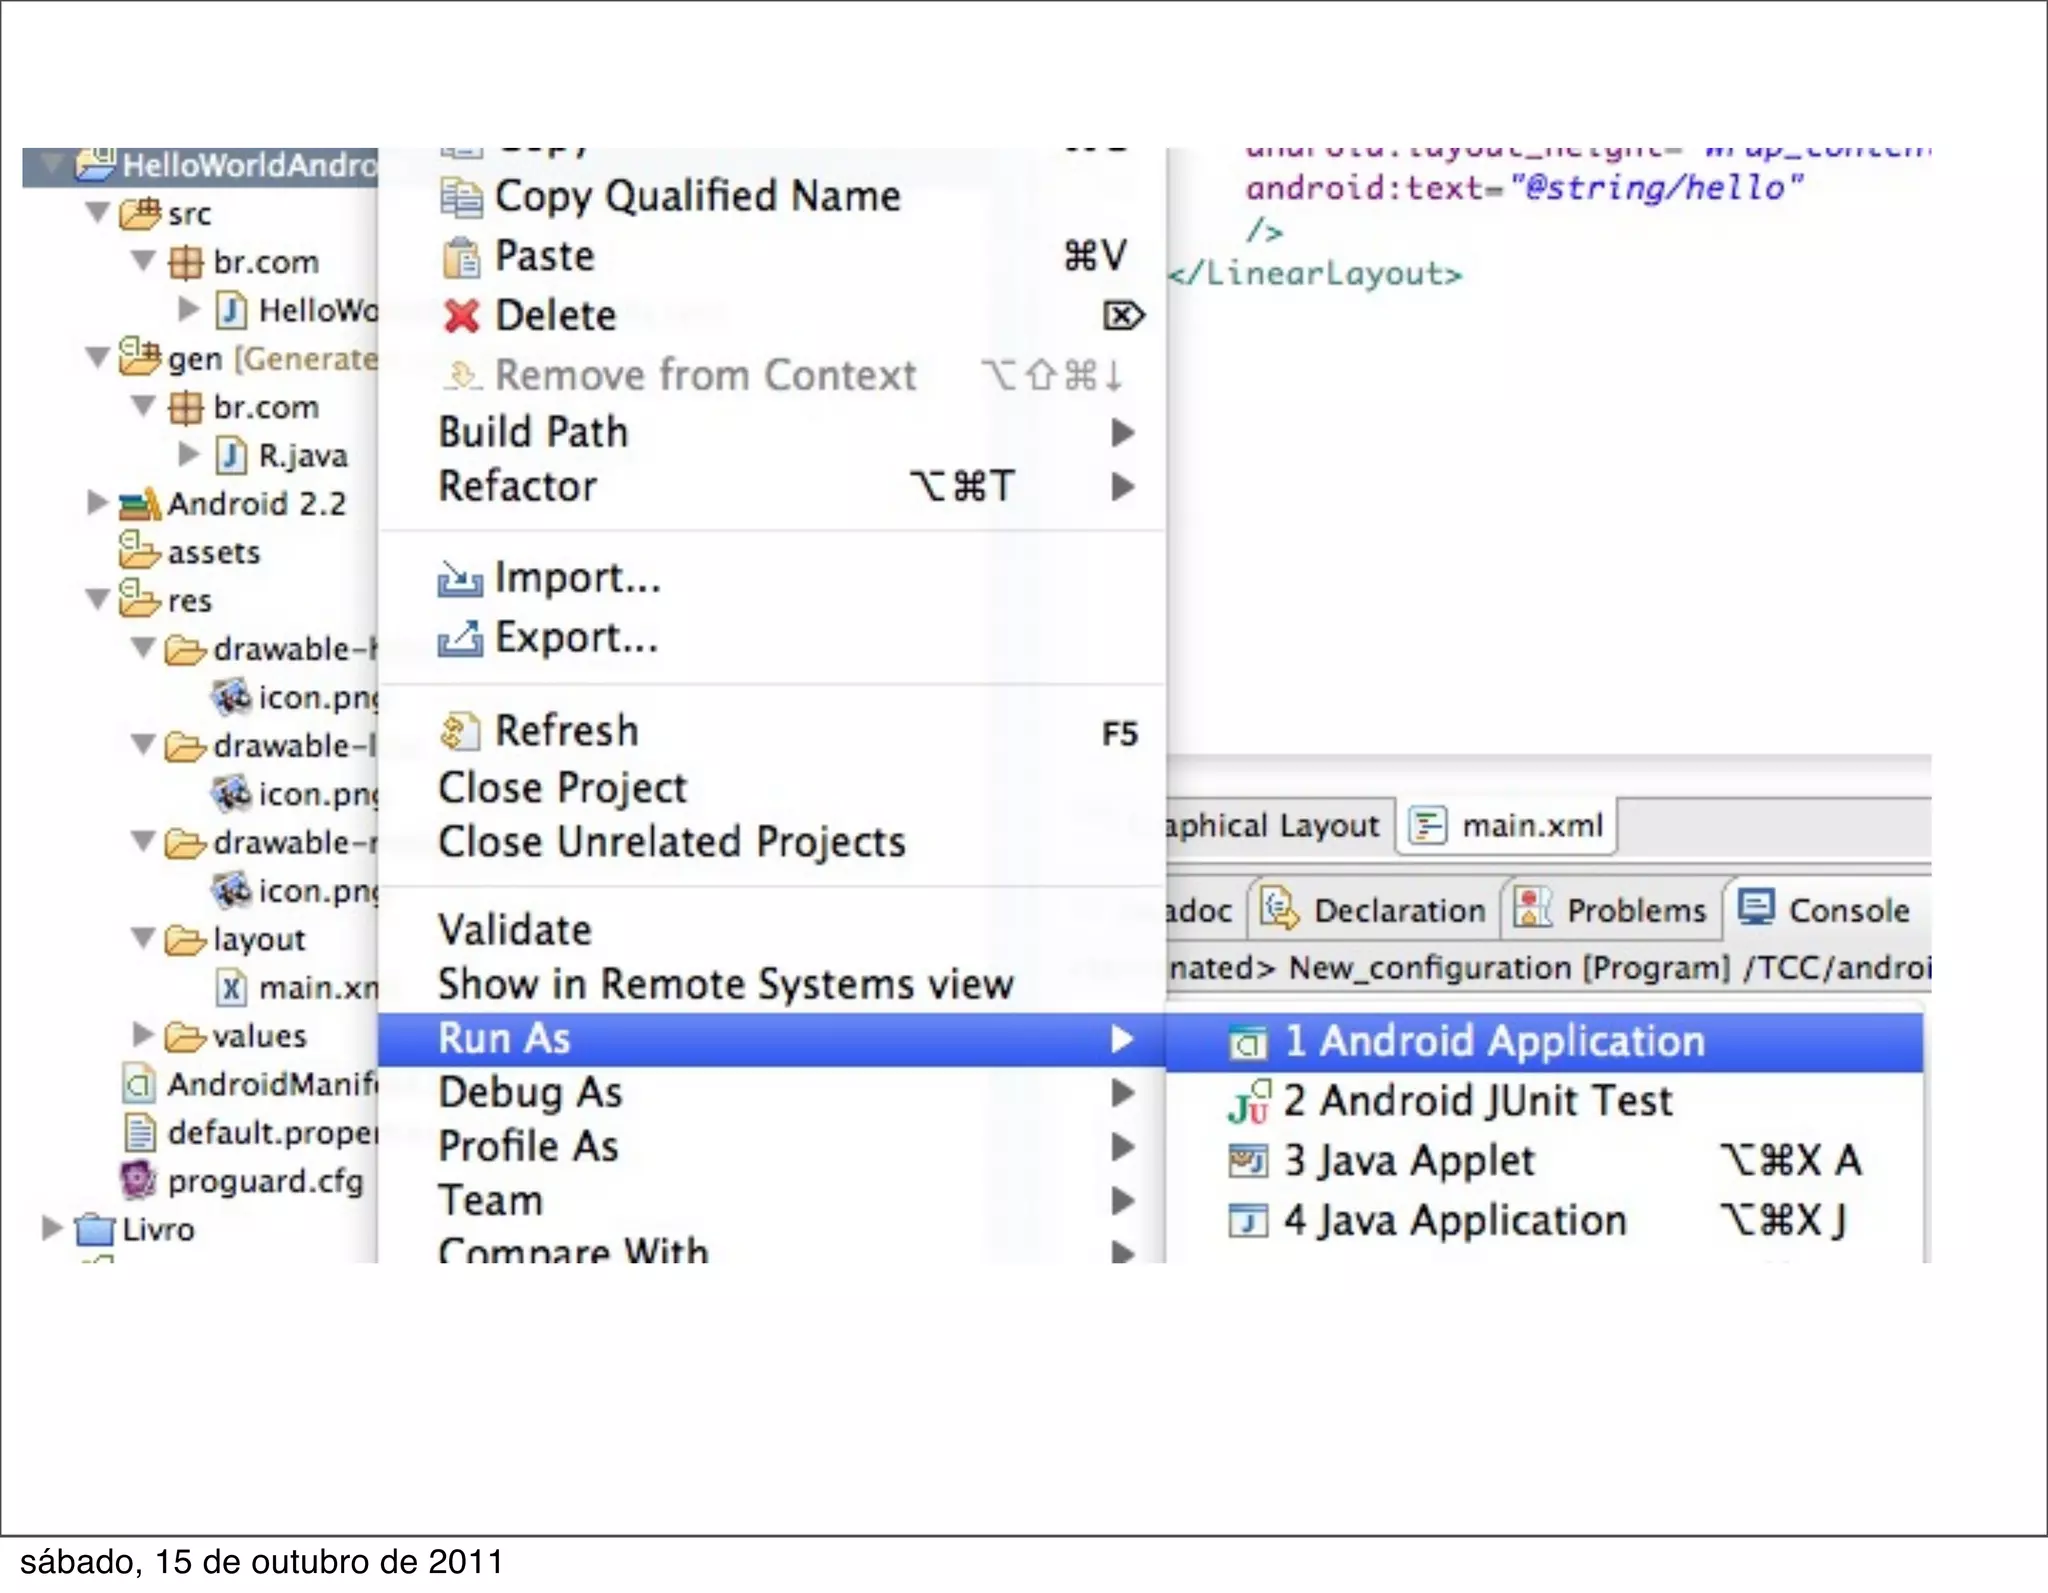Click the Import icon in context menu
Viewport: 2048px width, 1593px height.
pyautogui.click(x=460, y=578)
